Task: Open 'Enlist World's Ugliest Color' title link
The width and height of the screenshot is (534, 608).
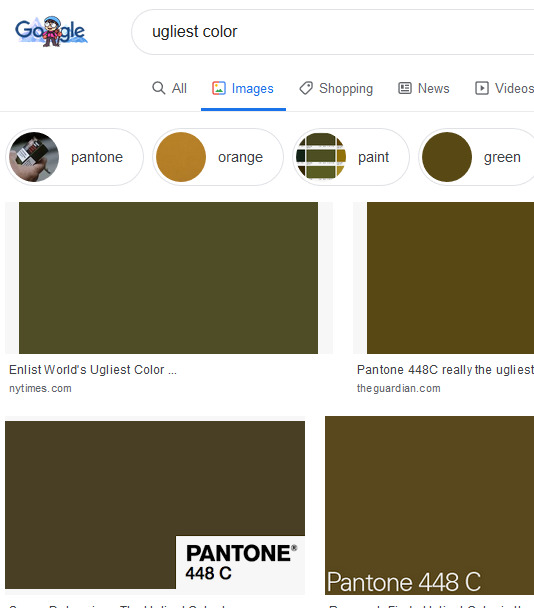Action: tap(93, 370)
